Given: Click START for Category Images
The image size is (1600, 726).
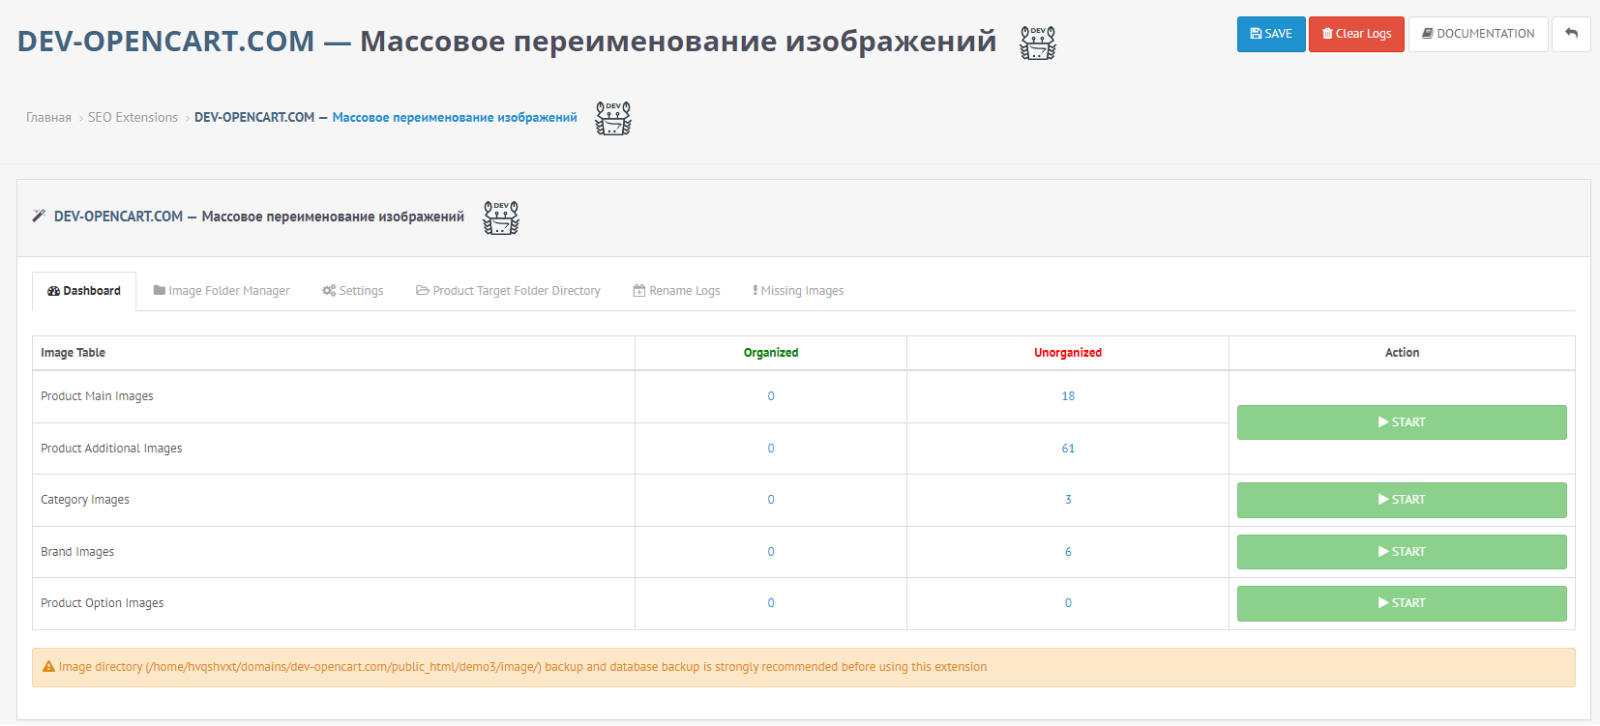Looking at the screenshot, I should click(x=1401, y=500).
